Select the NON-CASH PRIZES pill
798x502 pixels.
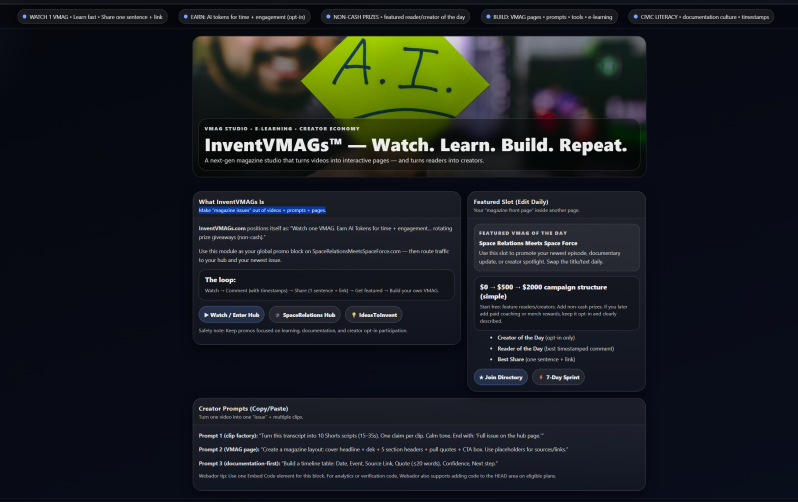pyautogui.click(x=395, y=17)
